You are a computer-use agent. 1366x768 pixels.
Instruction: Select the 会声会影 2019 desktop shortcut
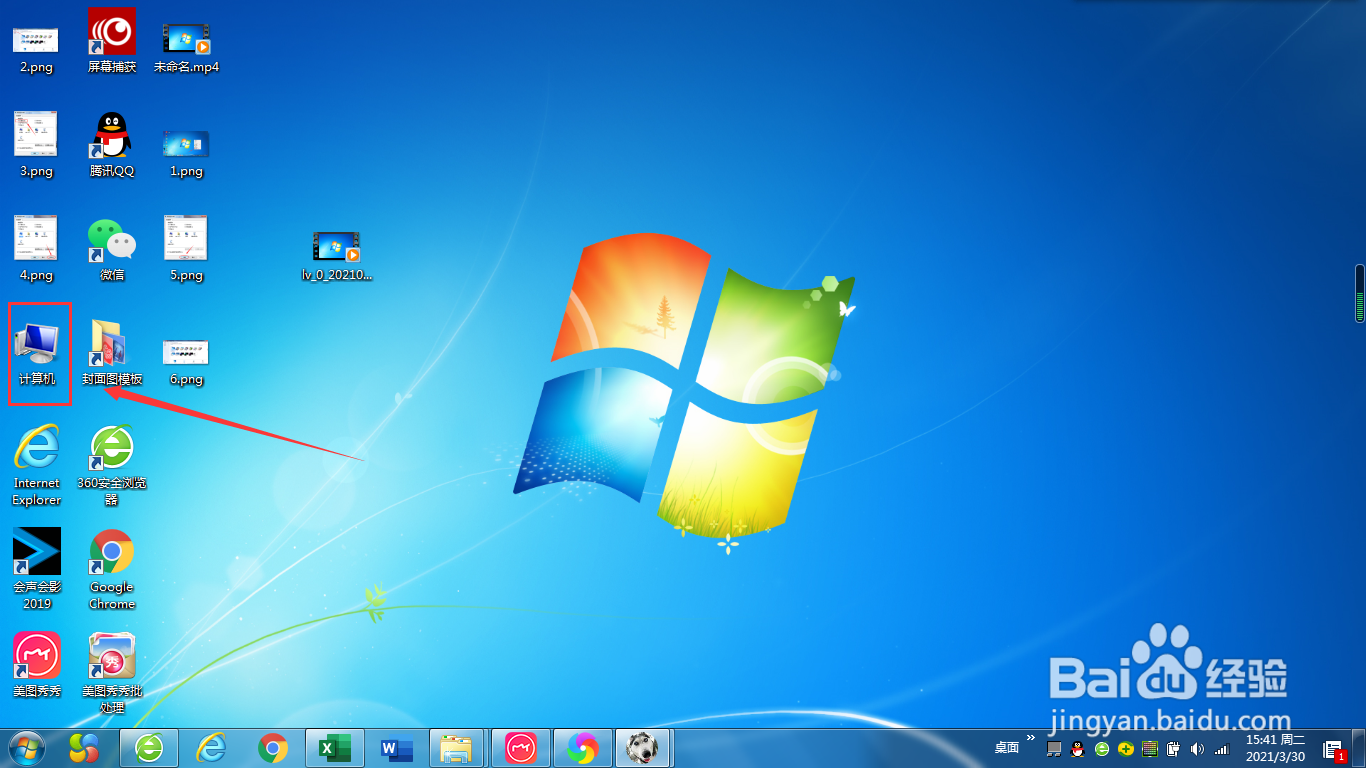coord(37,569)
